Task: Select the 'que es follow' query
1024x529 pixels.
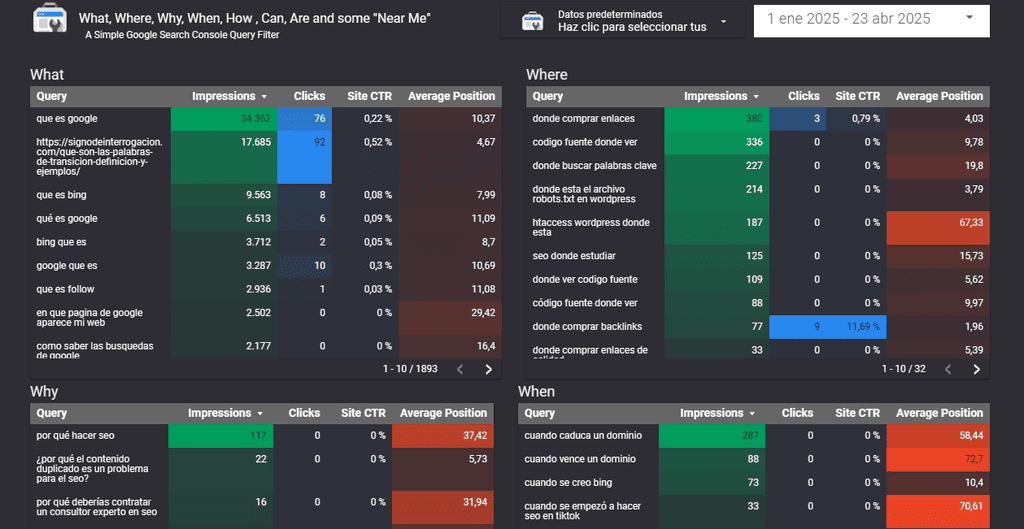Action: pyautogui.click(x=67, y=289)
